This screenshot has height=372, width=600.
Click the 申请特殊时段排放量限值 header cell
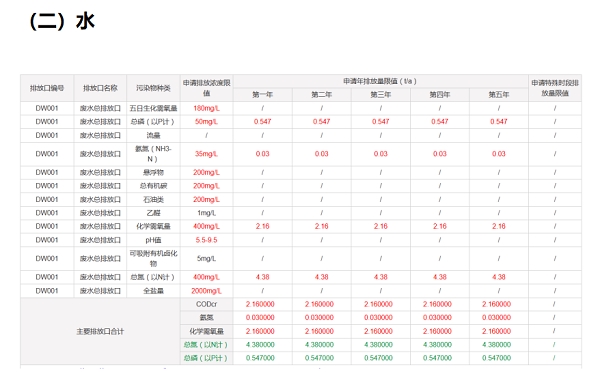[x=555, y=88]
